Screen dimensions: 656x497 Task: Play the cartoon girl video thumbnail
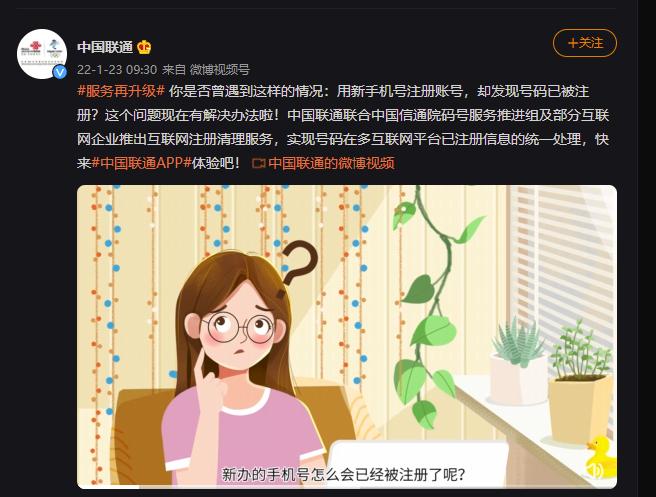pos(347,336)
